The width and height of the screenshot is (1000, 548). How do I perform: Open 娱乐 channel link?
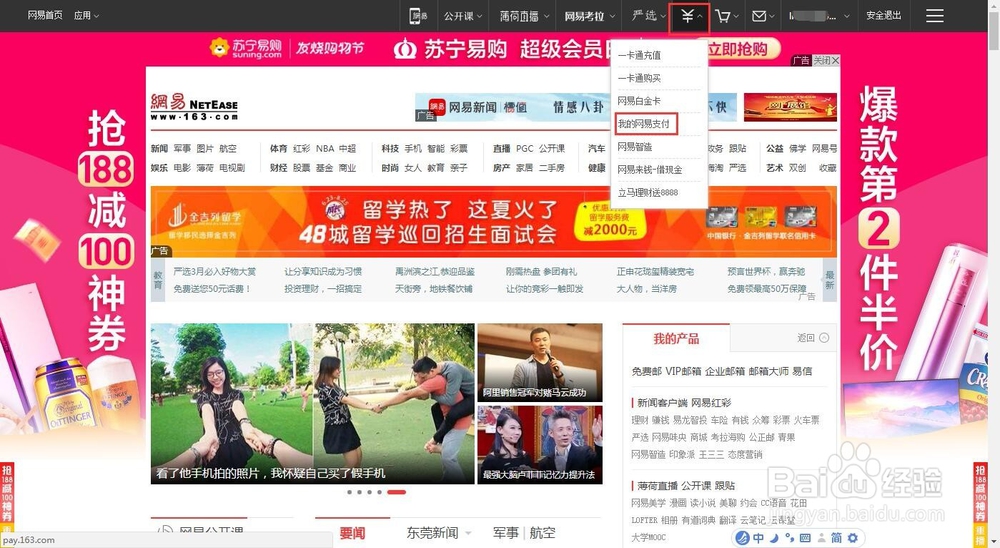pyautogui.click(x=159, y=168)
